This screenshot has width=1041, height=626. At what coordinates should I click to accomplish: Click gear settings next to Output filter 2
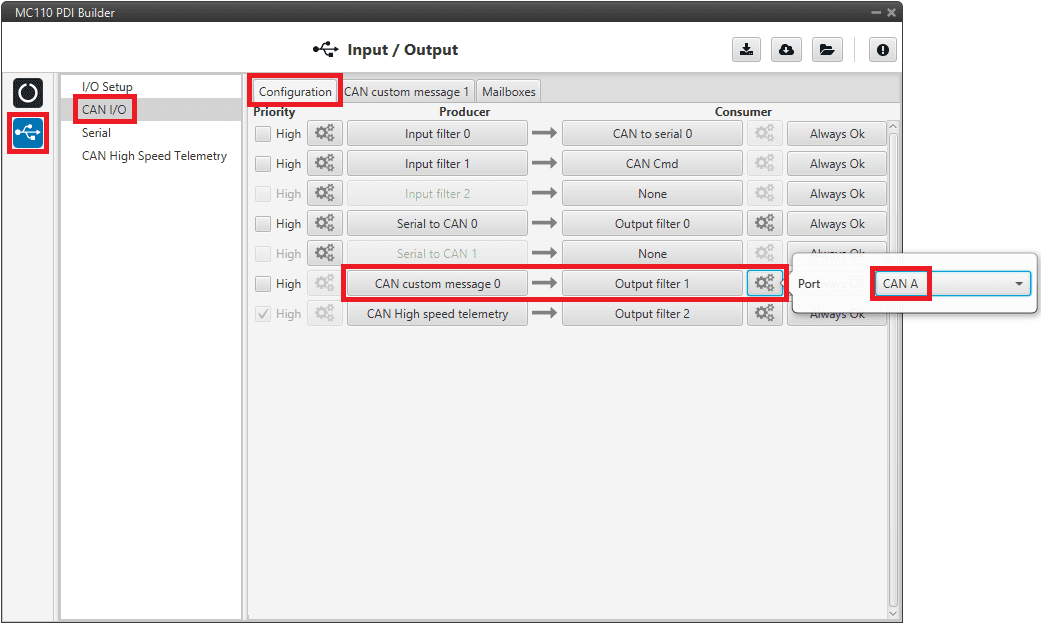click(764, 314)
